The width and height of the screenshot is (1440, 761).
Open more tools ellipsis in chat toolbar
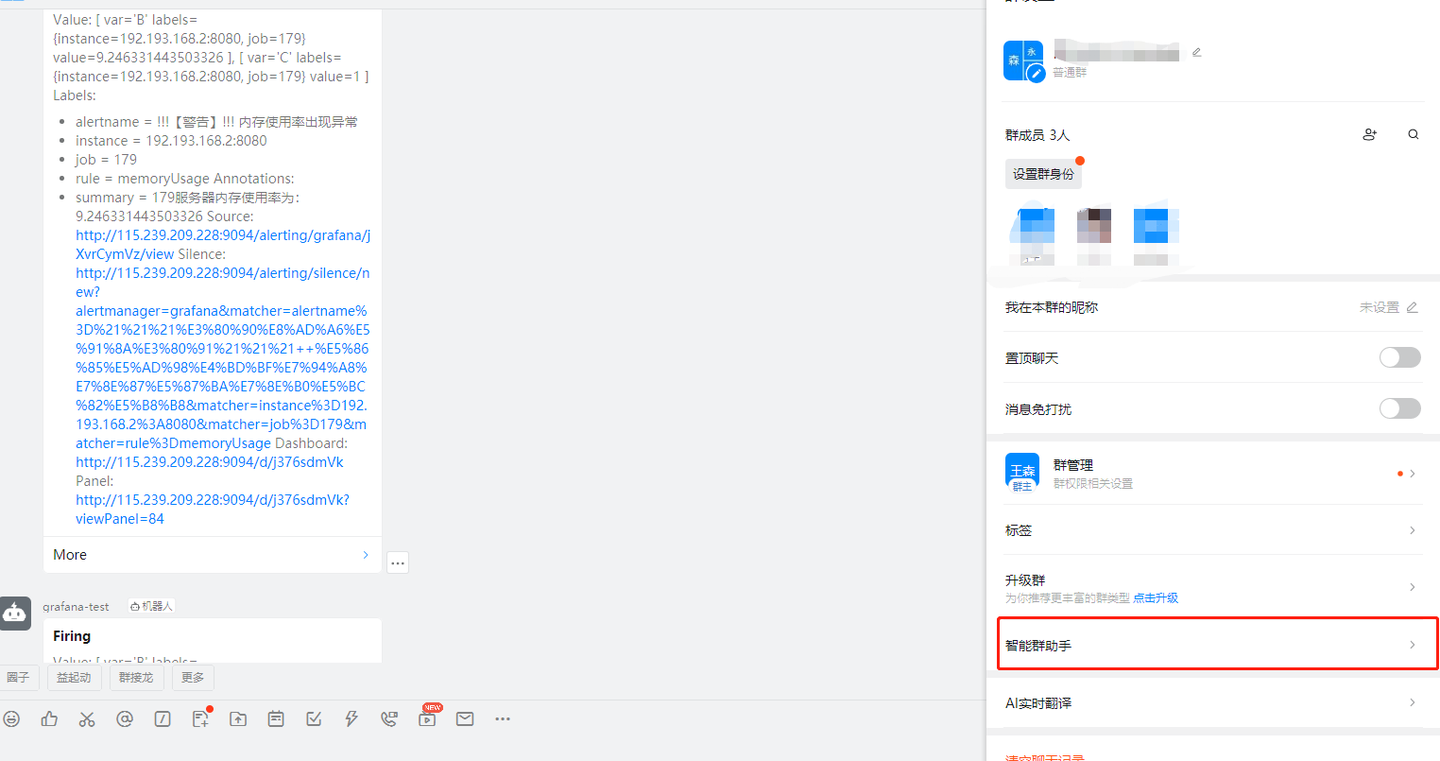coord(503,719)
